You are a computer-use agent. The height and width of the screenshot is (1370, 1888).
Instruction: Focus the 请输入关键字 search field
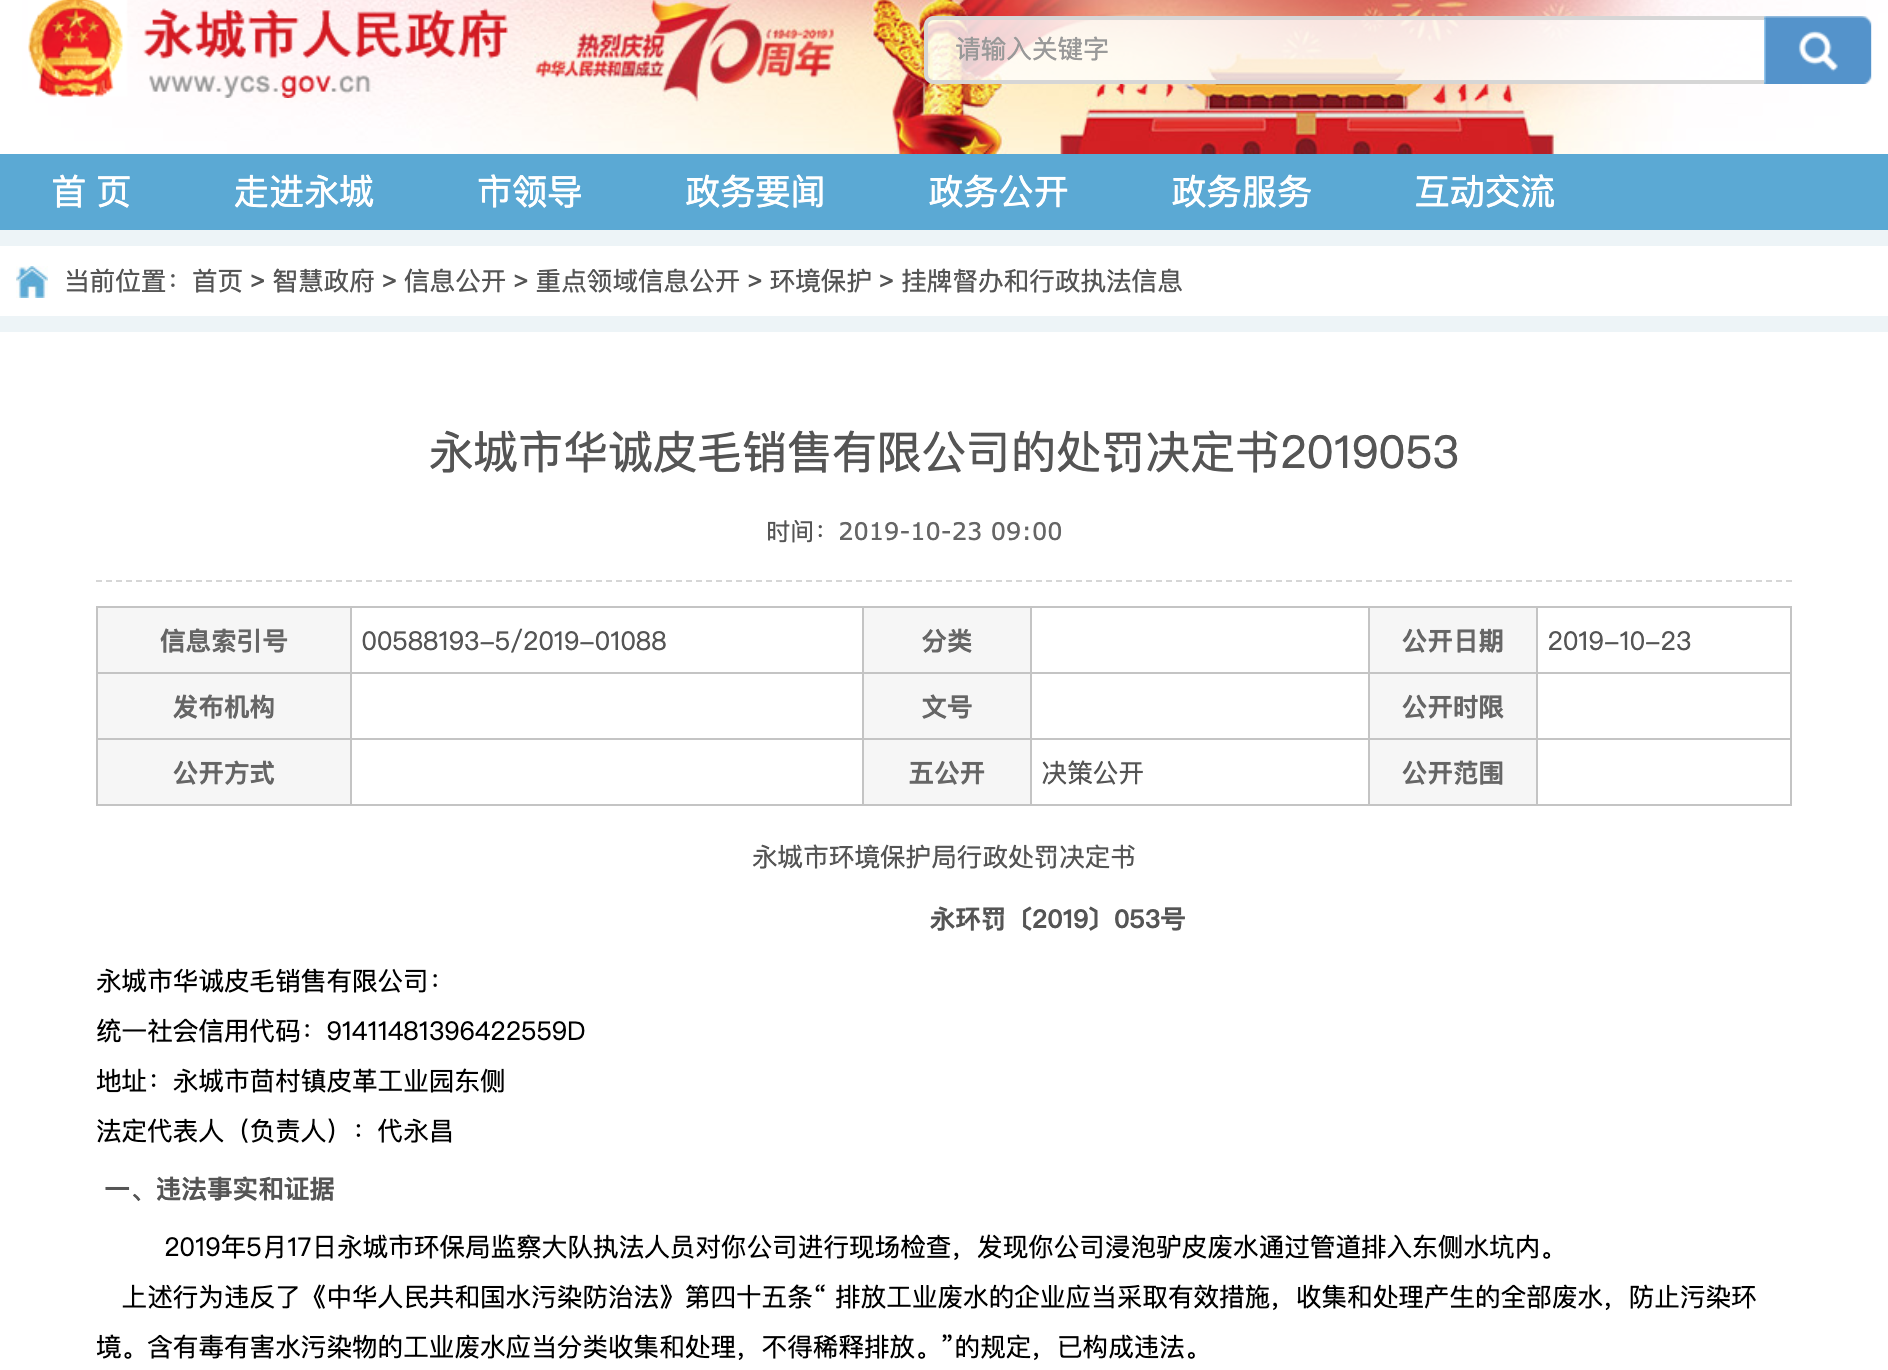click(1346, 50)
